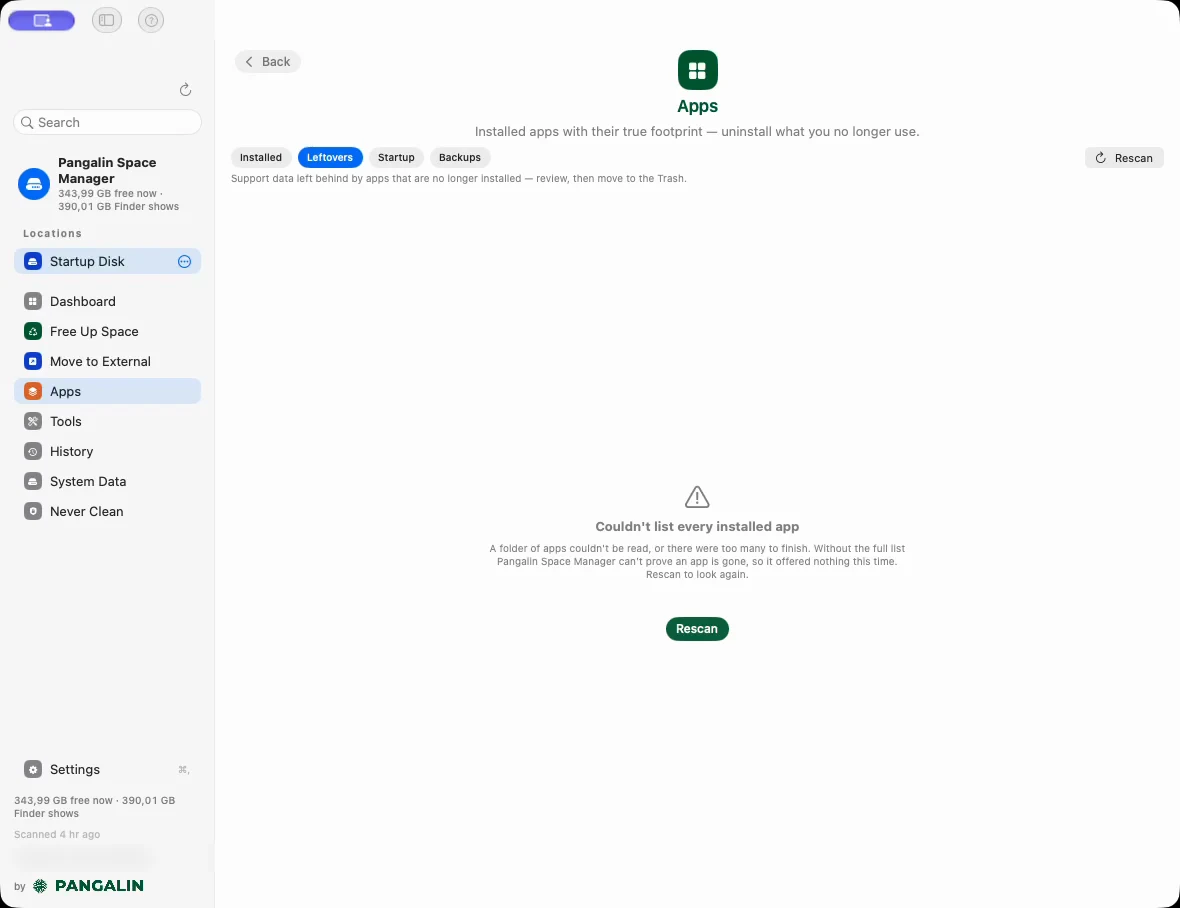Click the Locations section header
Image resolution: width=1180 pixels, height=908 pixels.
(53, 233)
